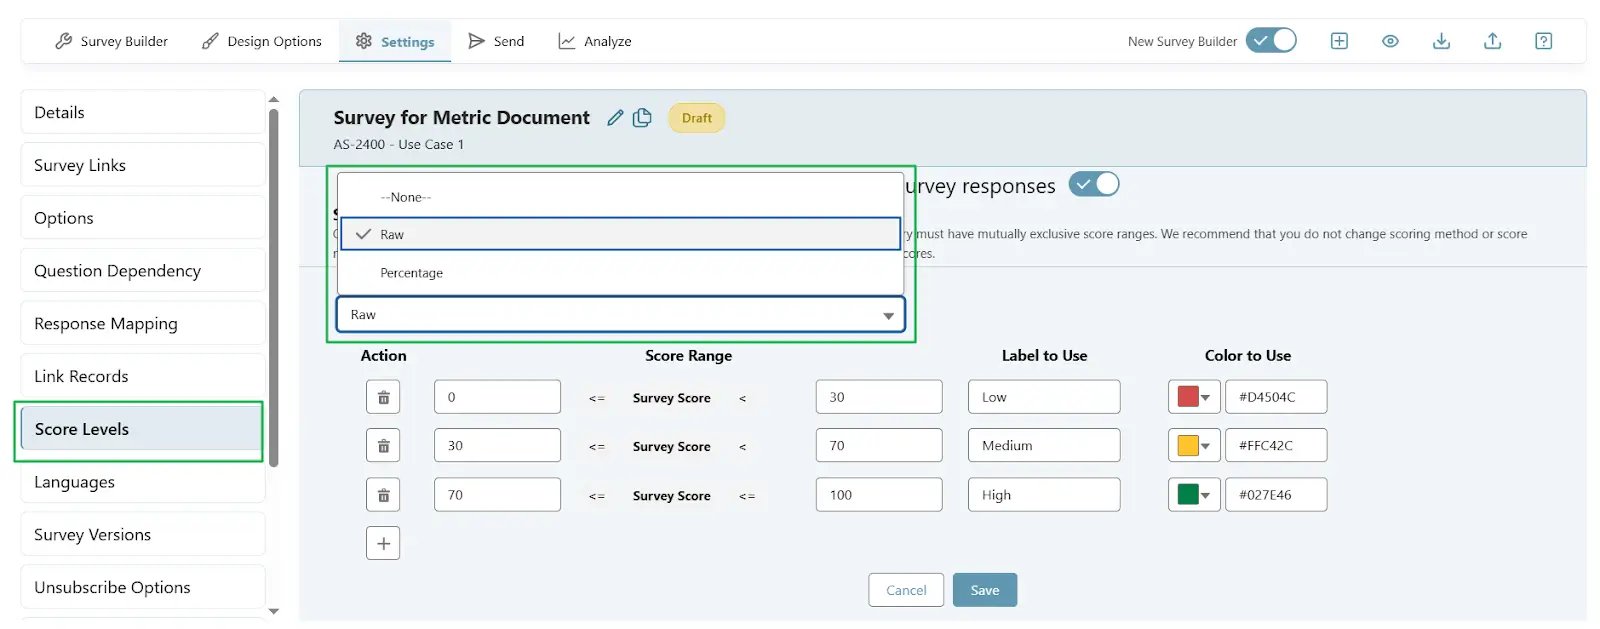Click the #D4504C hex color field
Screen dimensions: 1600x629
coord(1276,397)
